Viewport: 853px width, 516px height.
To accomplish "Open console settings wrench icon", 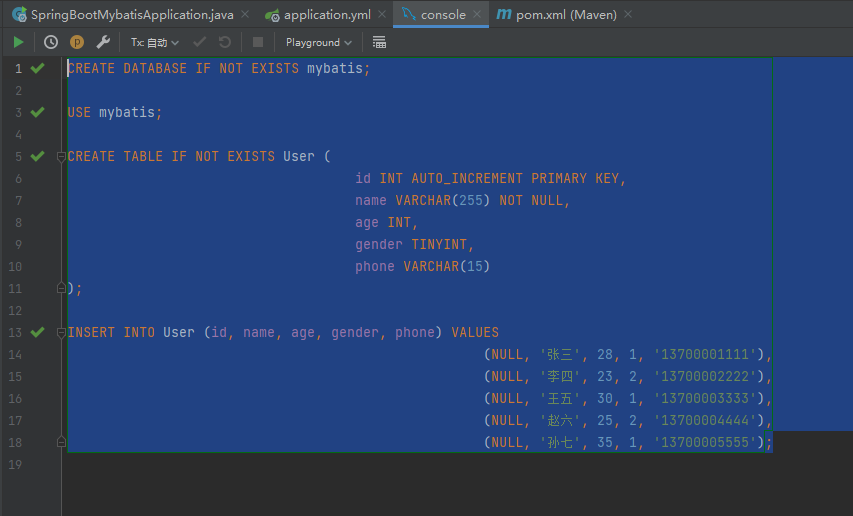I will tap(103, 42).
